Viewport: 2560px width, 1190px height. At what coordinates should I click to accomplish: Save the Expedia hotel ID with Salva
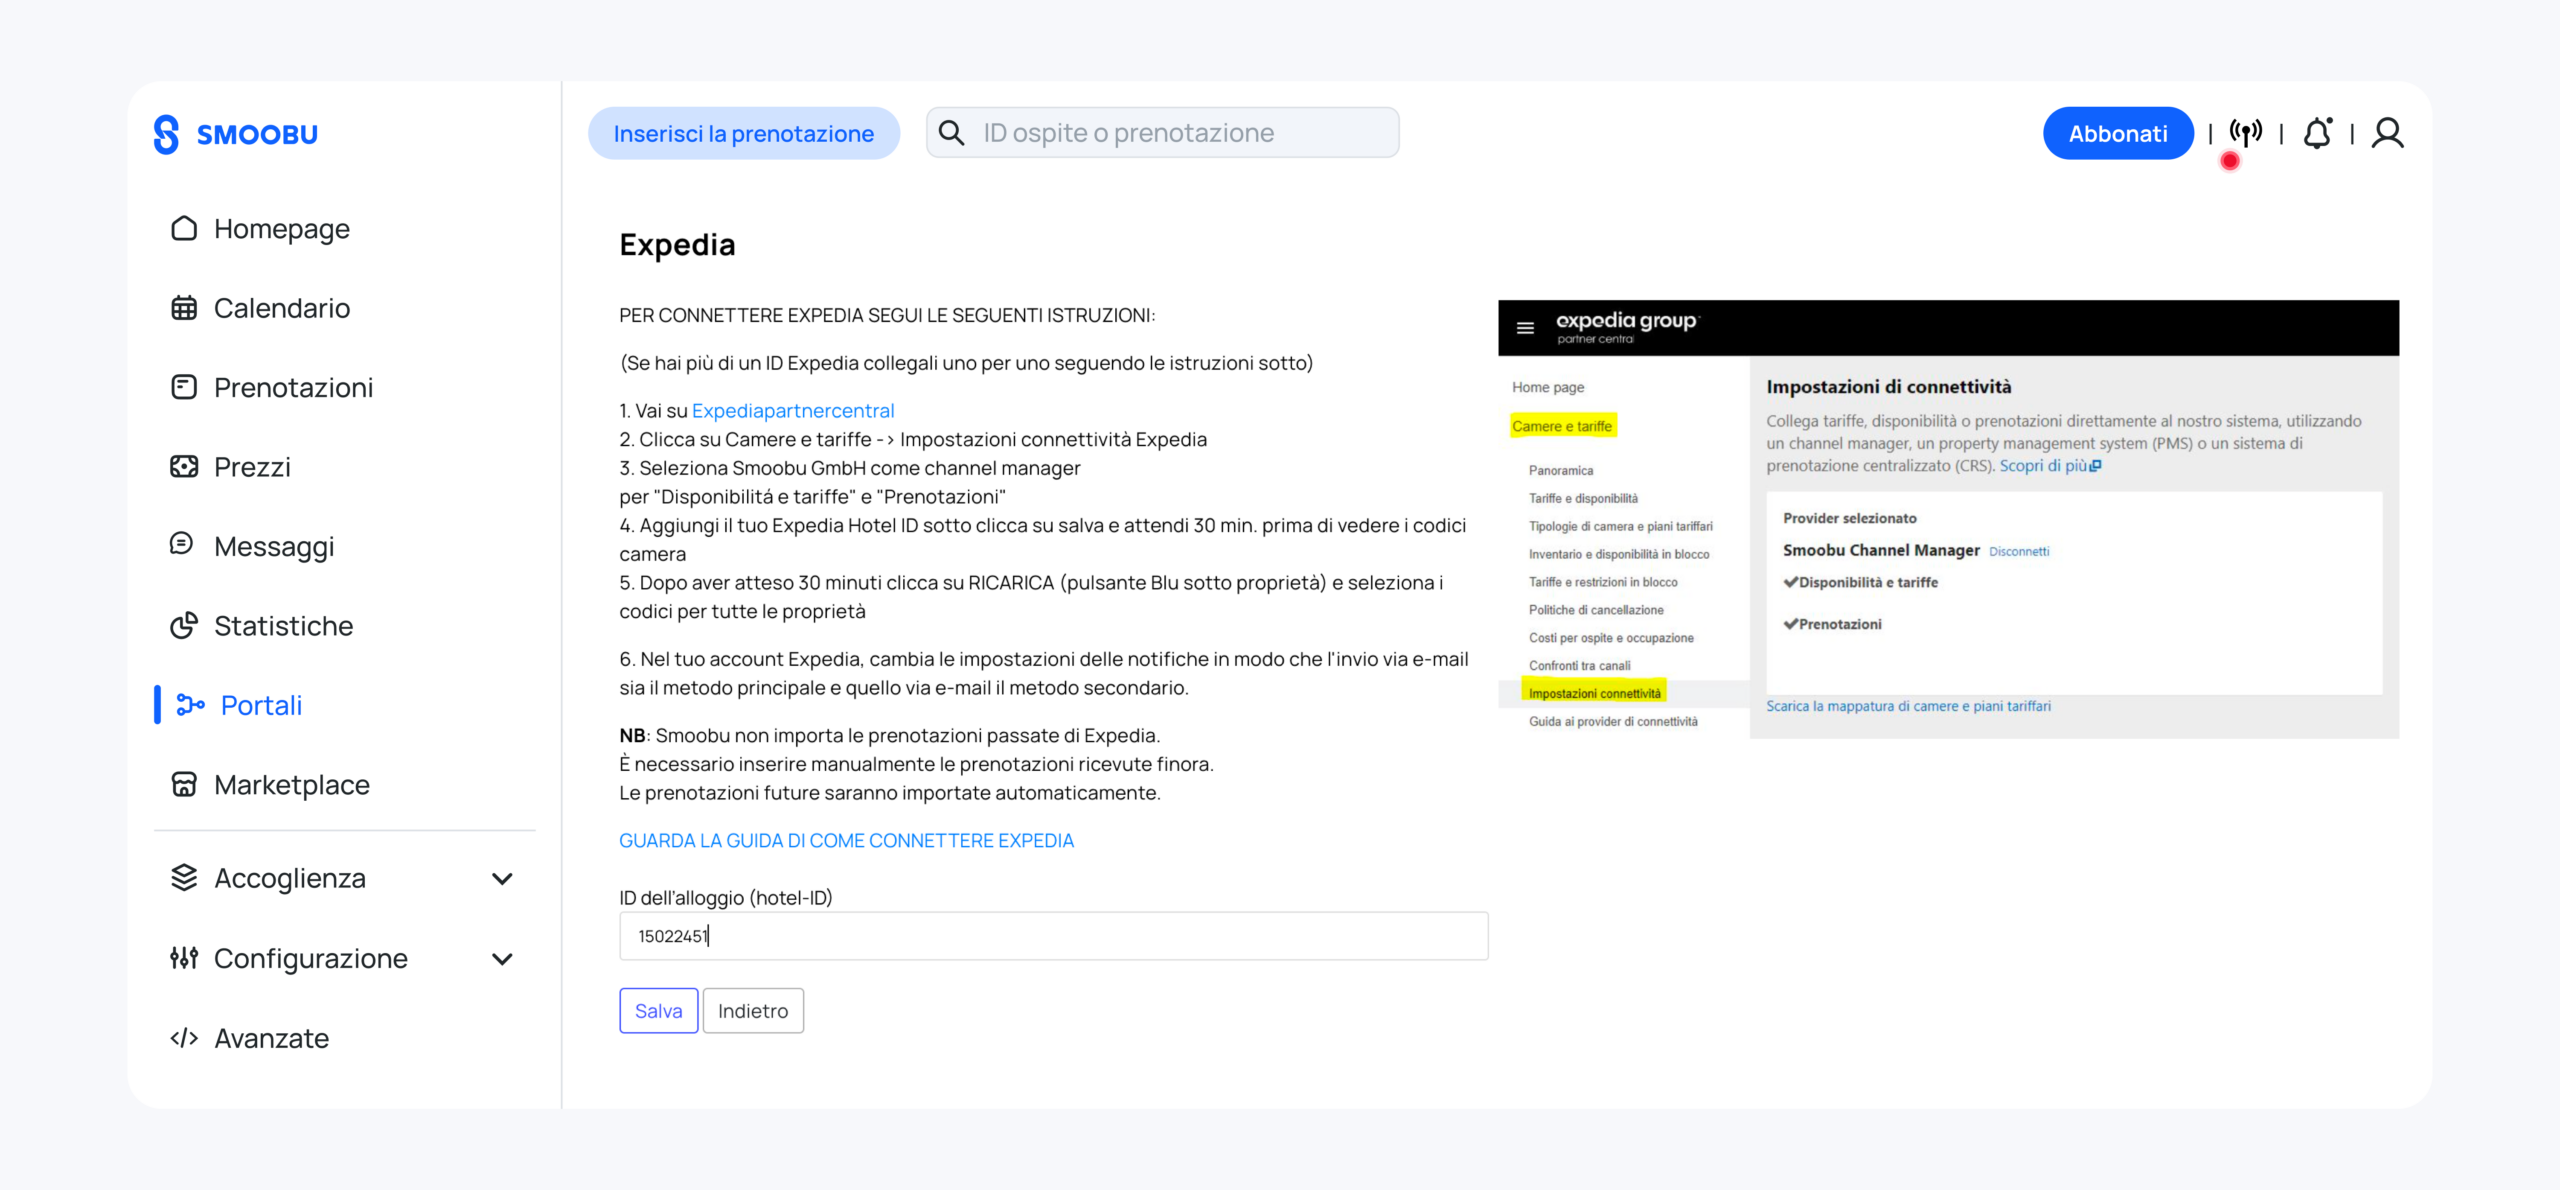pos(659,1011)
